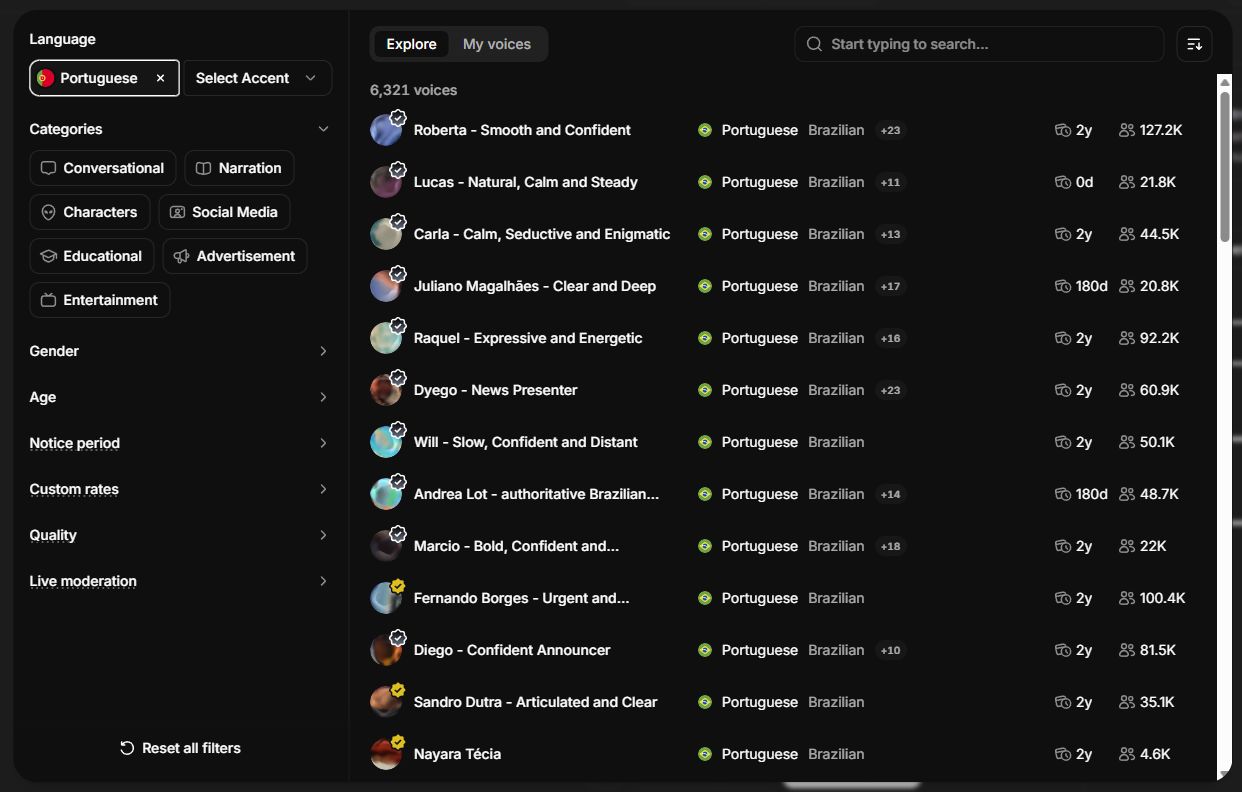Click Juliano Magalhães avatar icon
The width and height of the screenshot is (1242, 792).
pyautogui.click(x=386, y=286)
